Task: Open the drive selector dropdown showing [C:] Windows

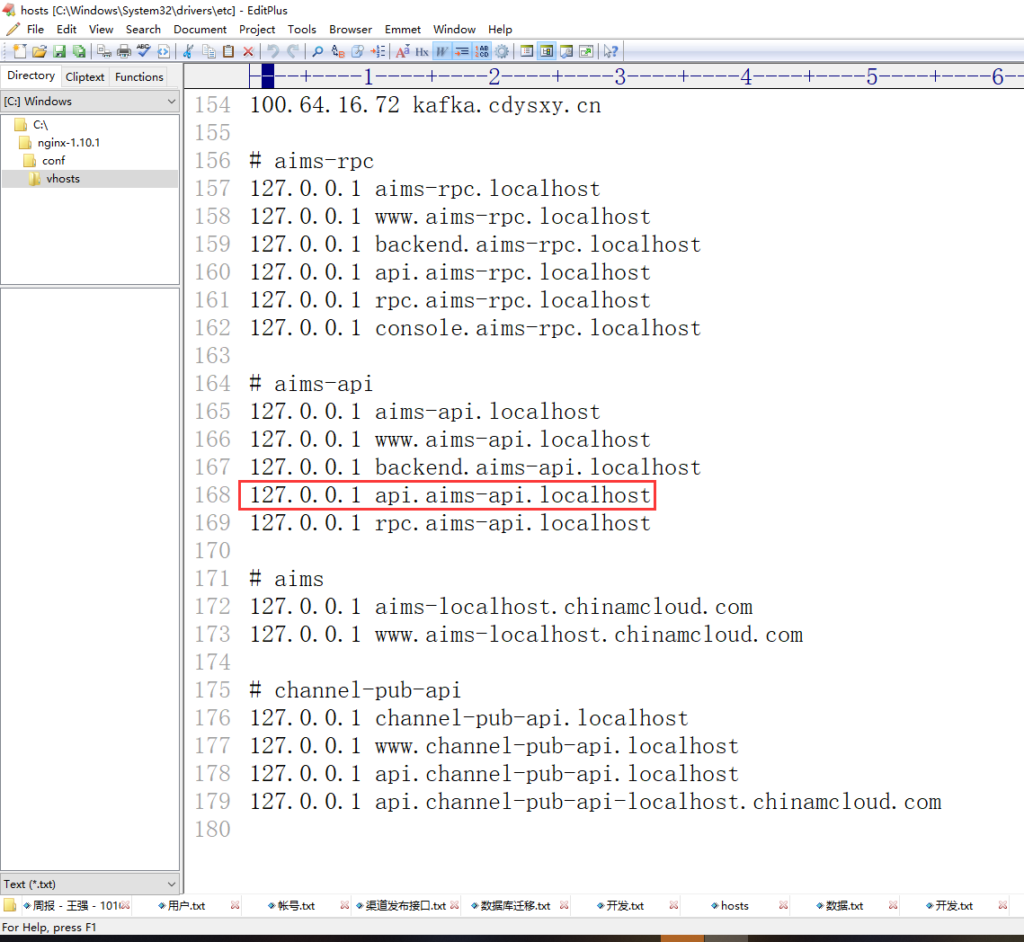Action: tap(90, 101)
